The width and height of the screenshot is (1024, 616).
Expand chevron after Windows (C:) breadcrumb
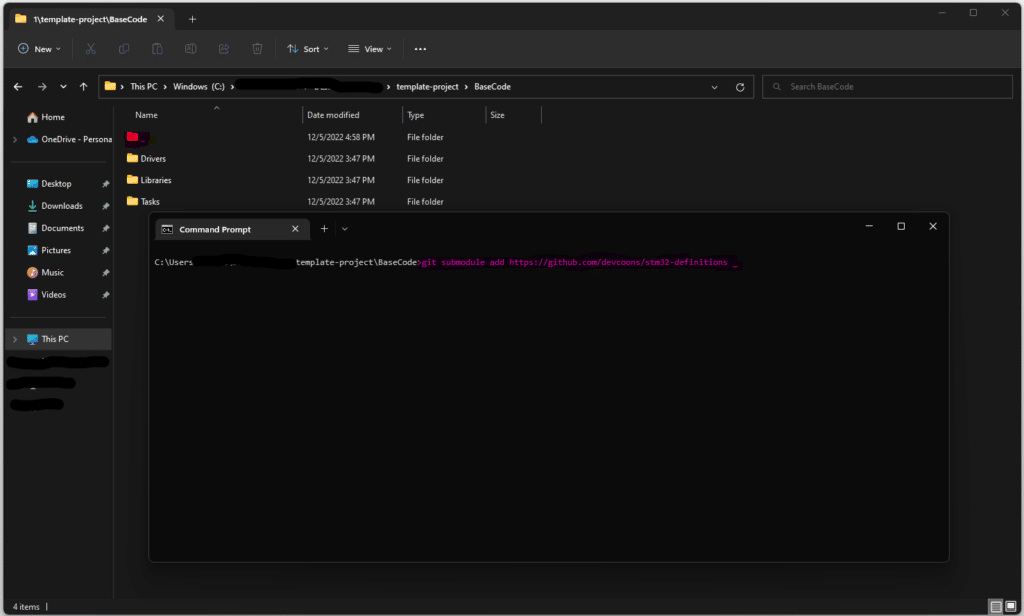point(232,87)
